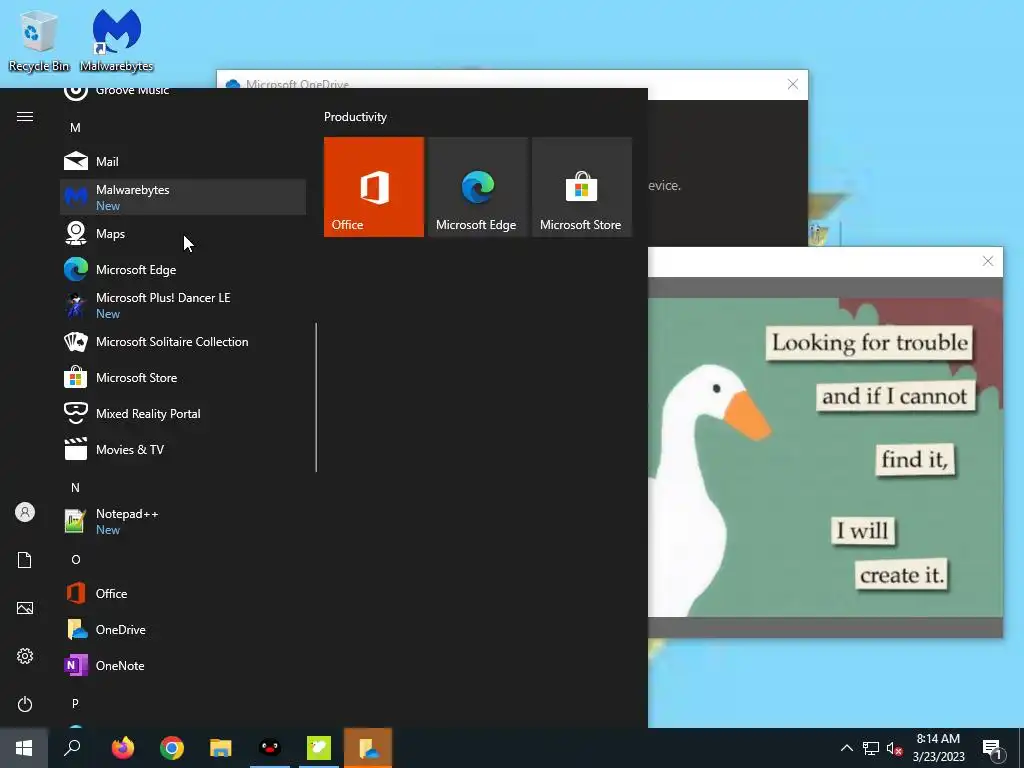Open OneDrive in the app list

183,630
